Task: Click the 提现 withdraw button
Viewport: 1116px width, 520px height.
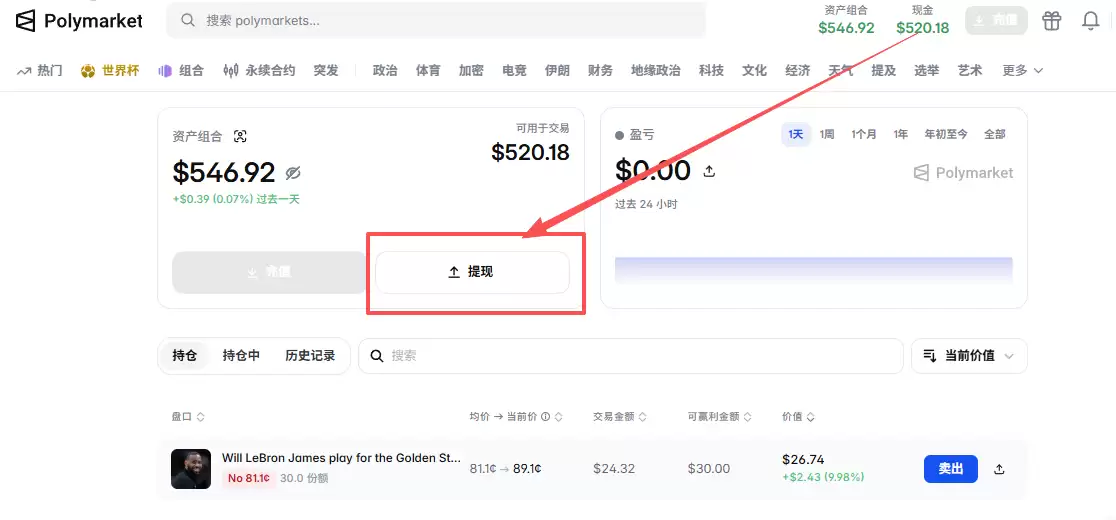Action: pyautogui.click(x=473, y=272)
